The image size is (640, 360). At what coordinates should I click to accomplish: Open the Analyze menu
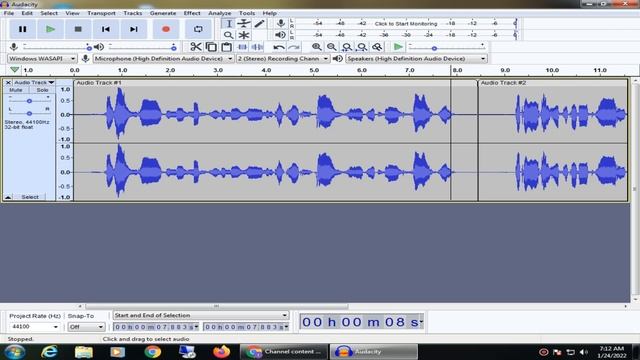click(x=220, y=13)
